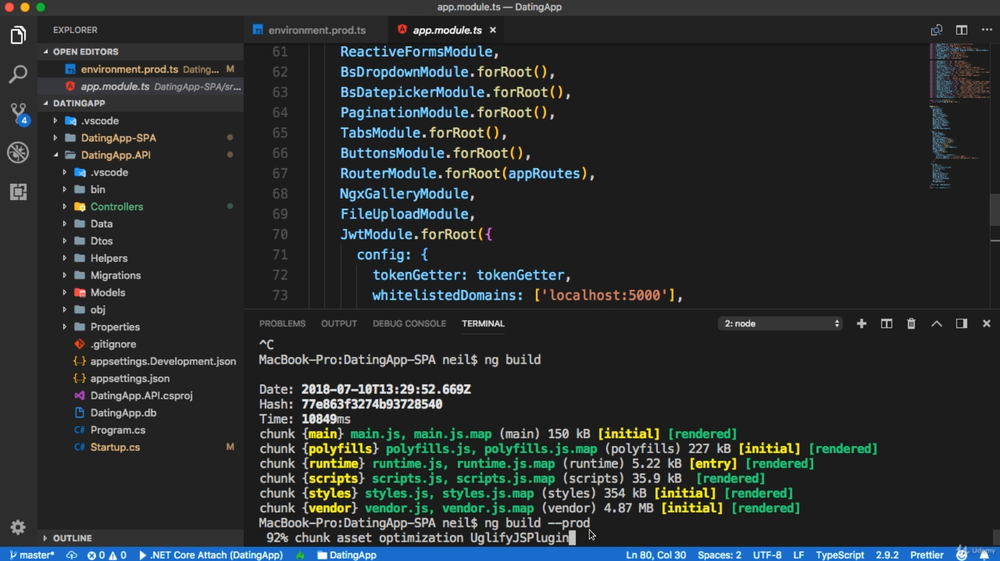
Task: Open the Extensions view in activity bar
Action: coord(18,191)
